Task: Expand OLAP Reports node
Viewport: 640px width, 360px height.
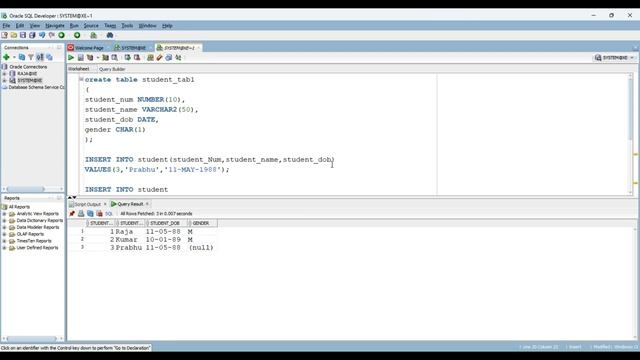Action: 4,234
